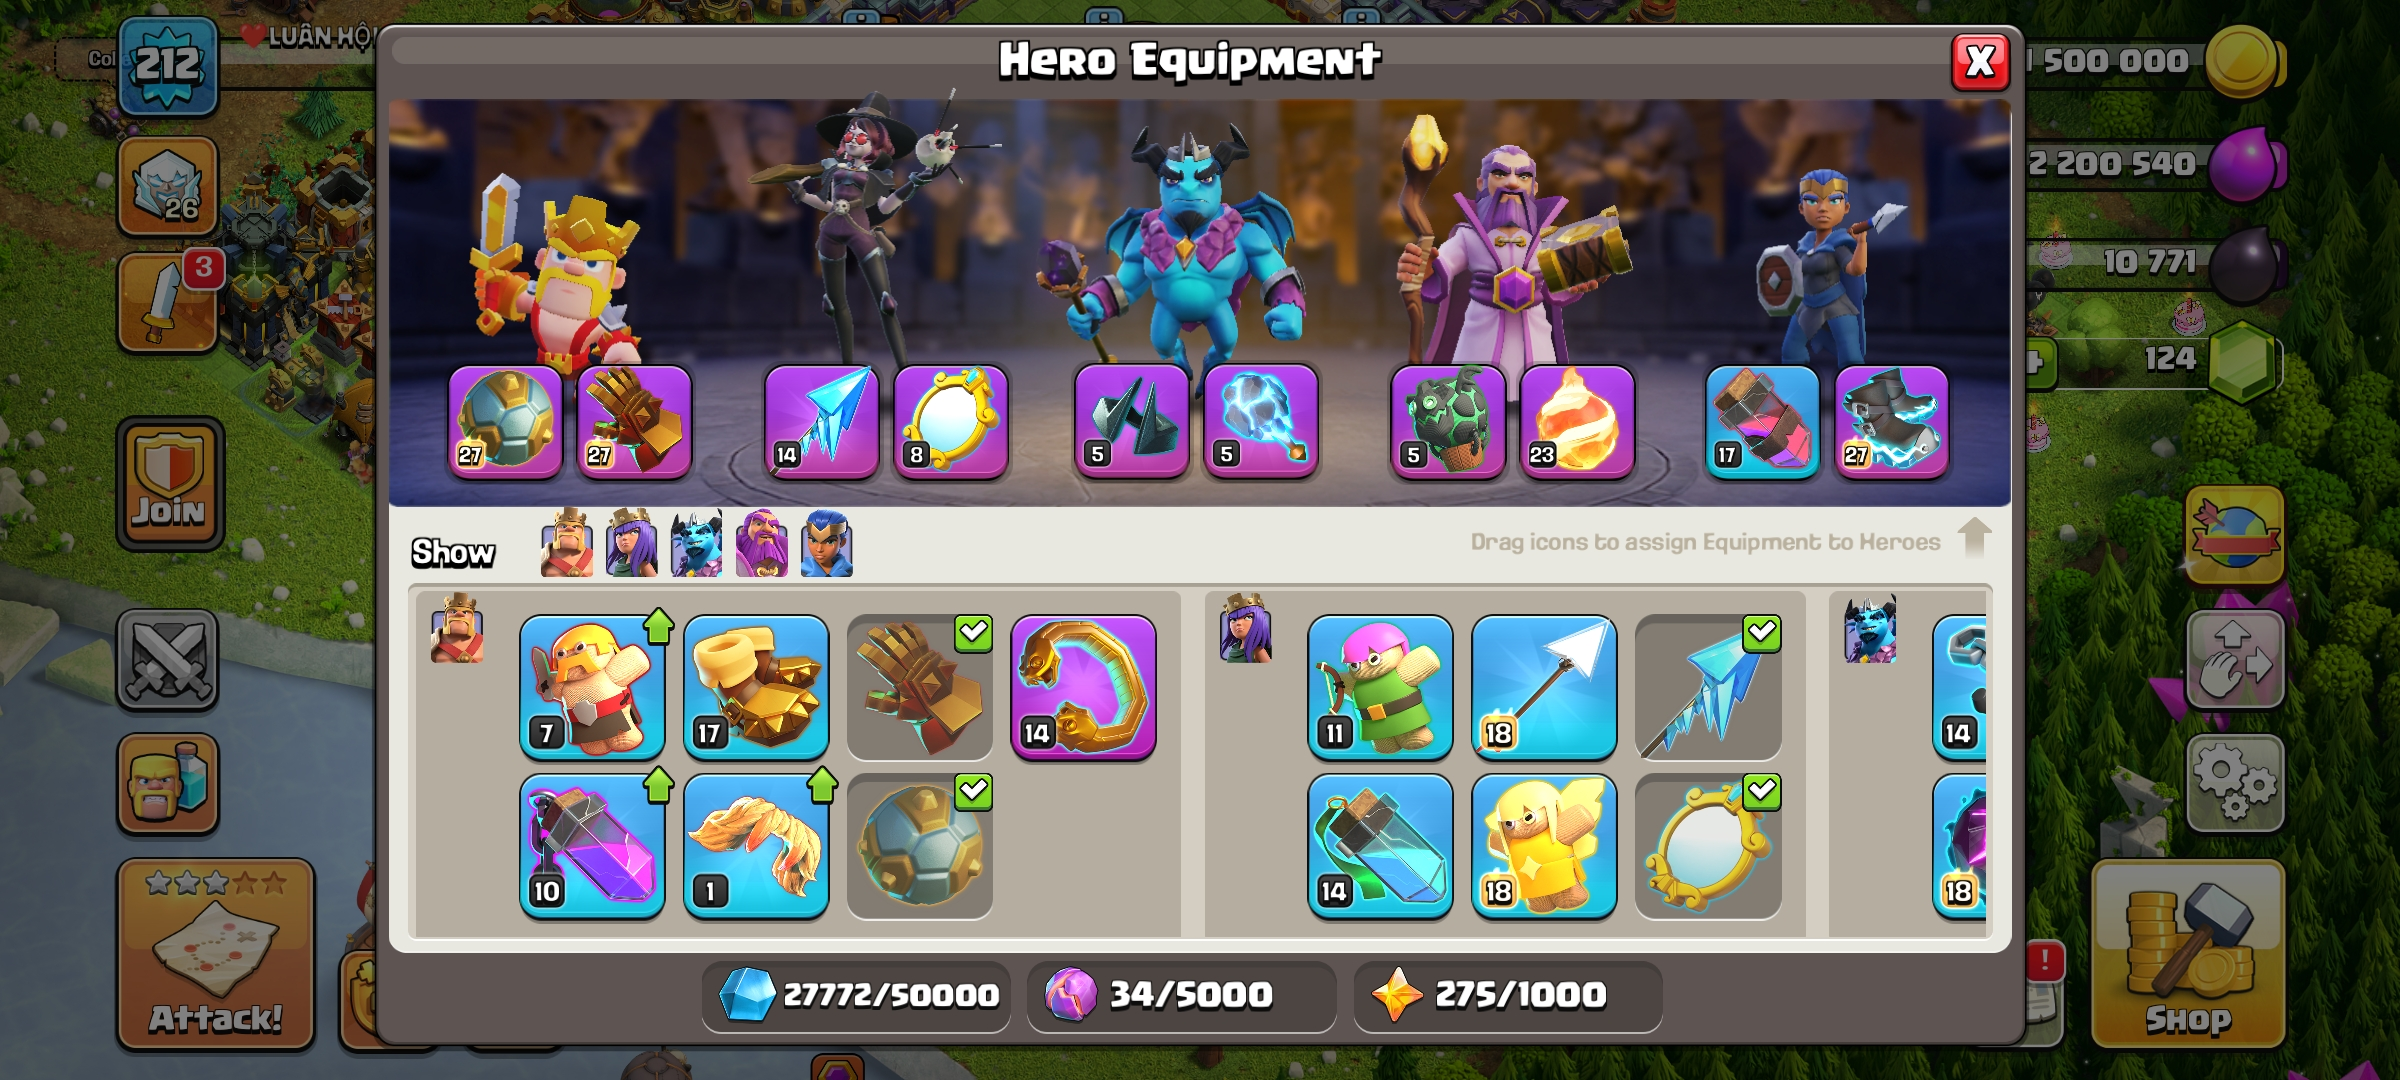
Task: Select the Barbarian Puppet level 7 equipment
Action: point(592,688)
